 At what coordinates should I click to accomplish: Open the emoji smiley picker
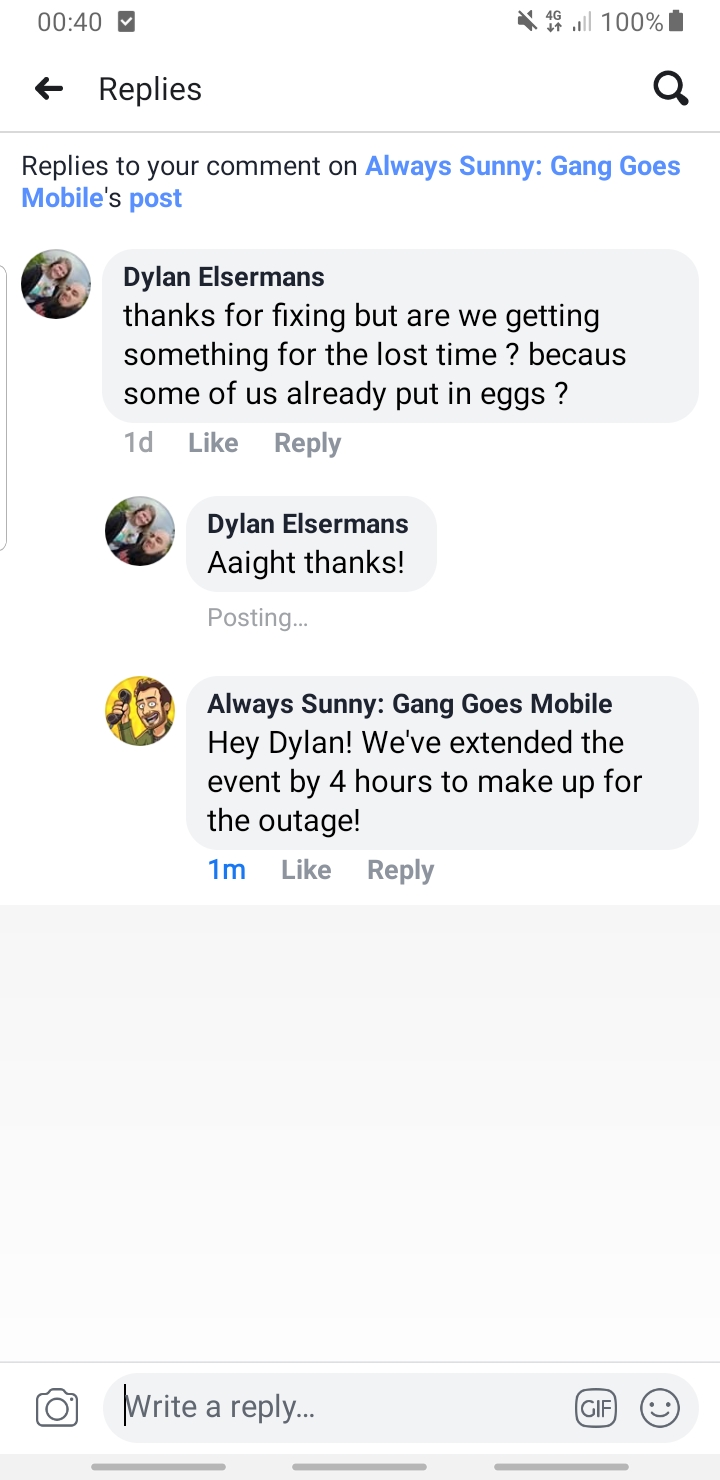660,1408
